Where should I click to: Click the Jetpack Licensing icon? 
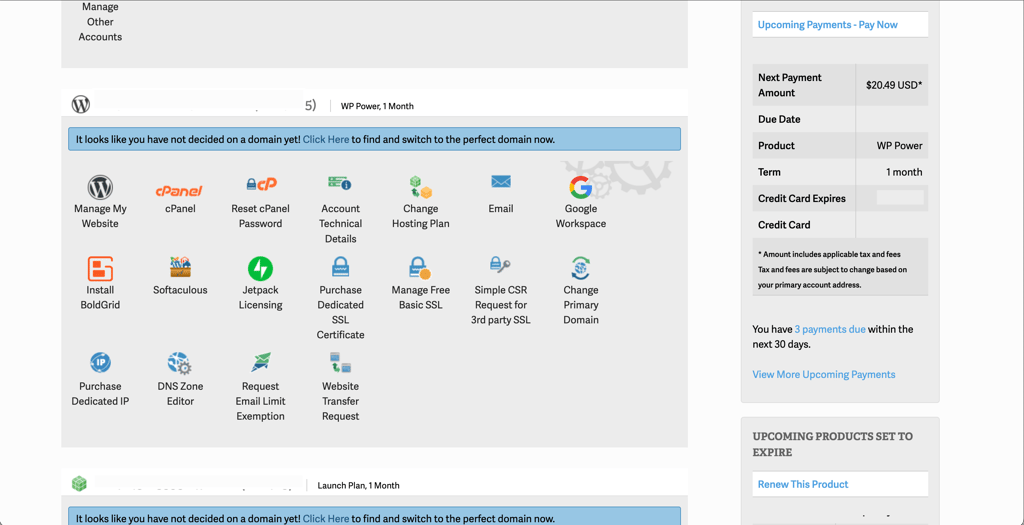pyautogui.click(x=261, y=268)
